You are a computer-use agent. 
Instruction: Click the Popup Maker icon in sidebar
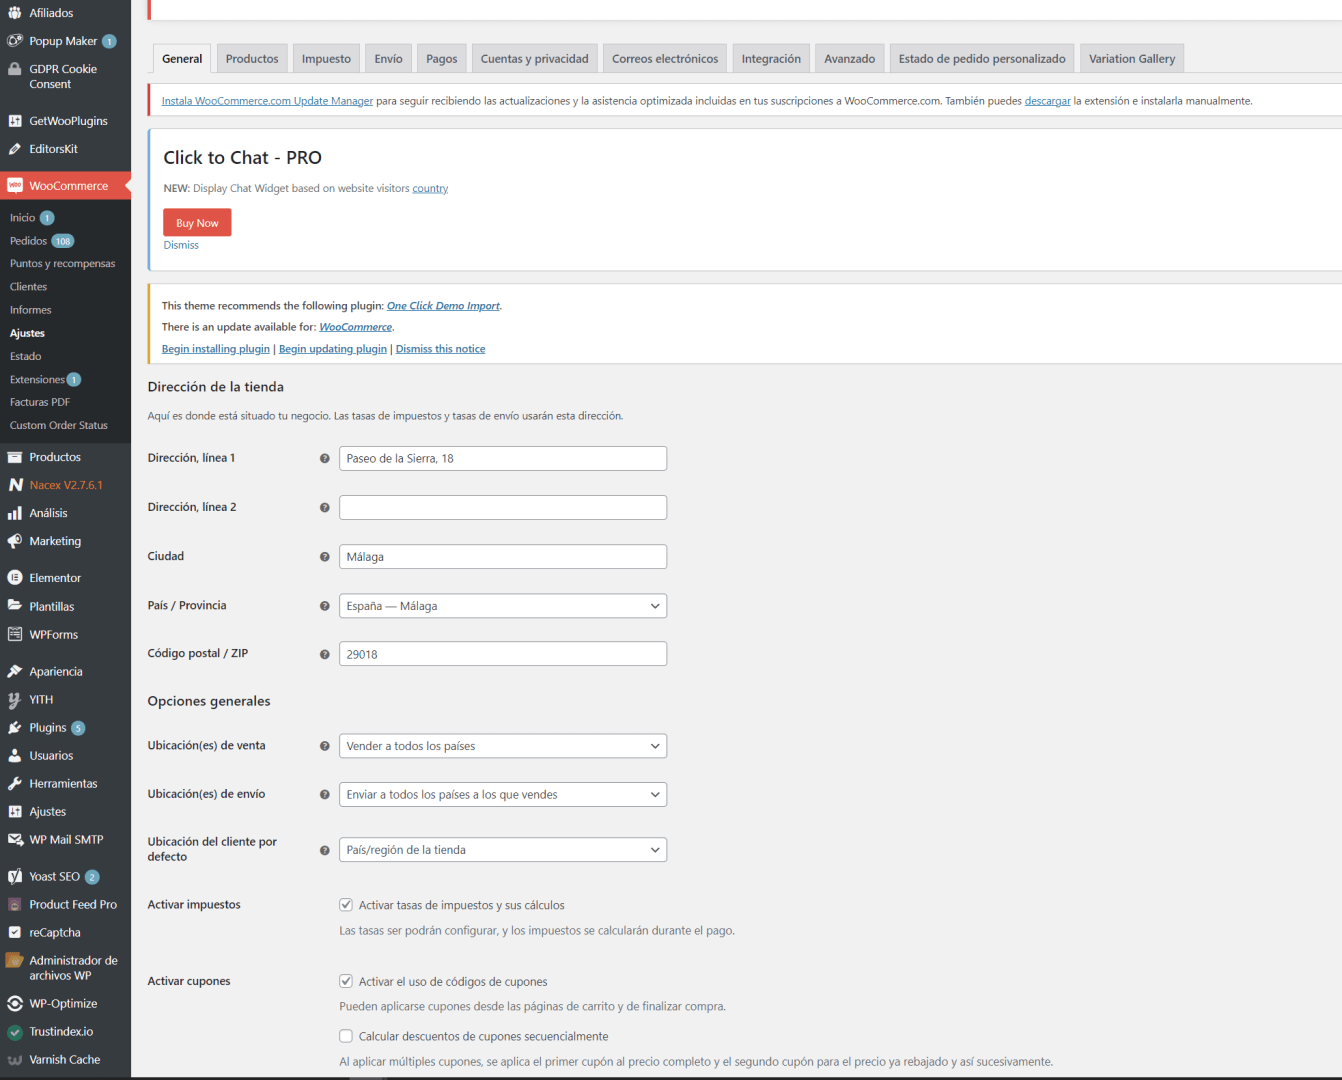[x=15, y=41]
